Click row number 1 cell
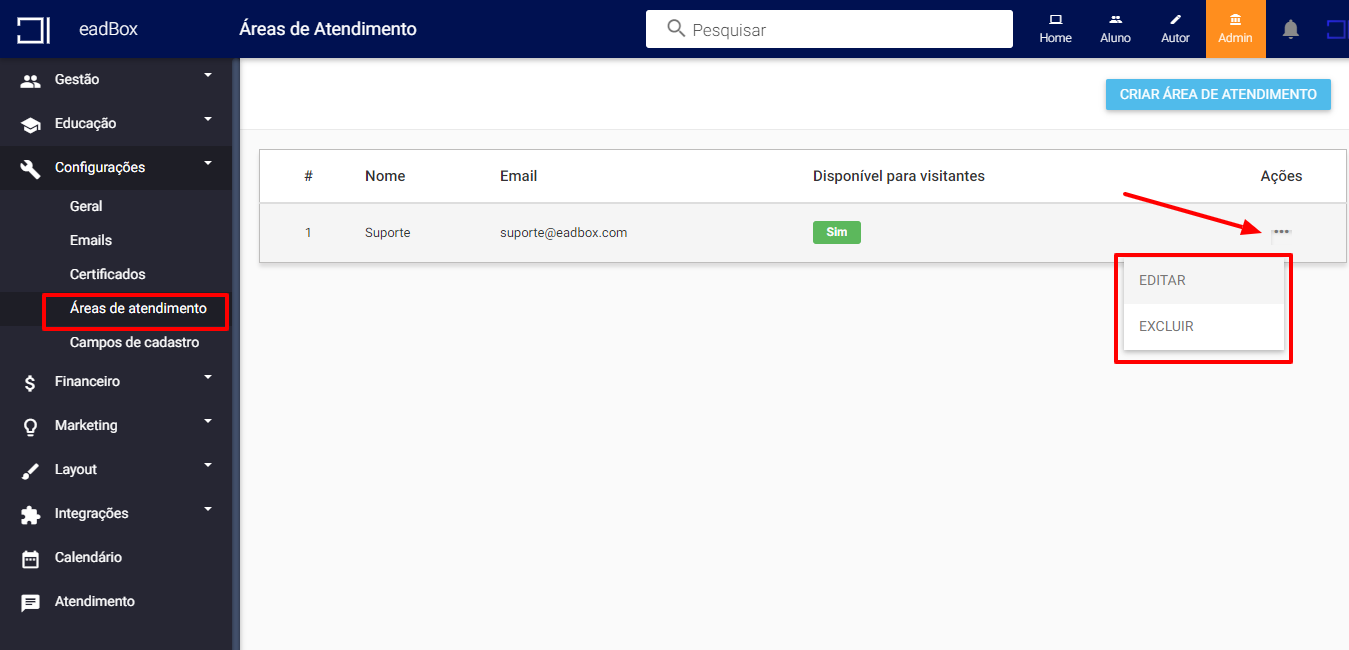The image size is (1349, 650). tap(308, 232)
